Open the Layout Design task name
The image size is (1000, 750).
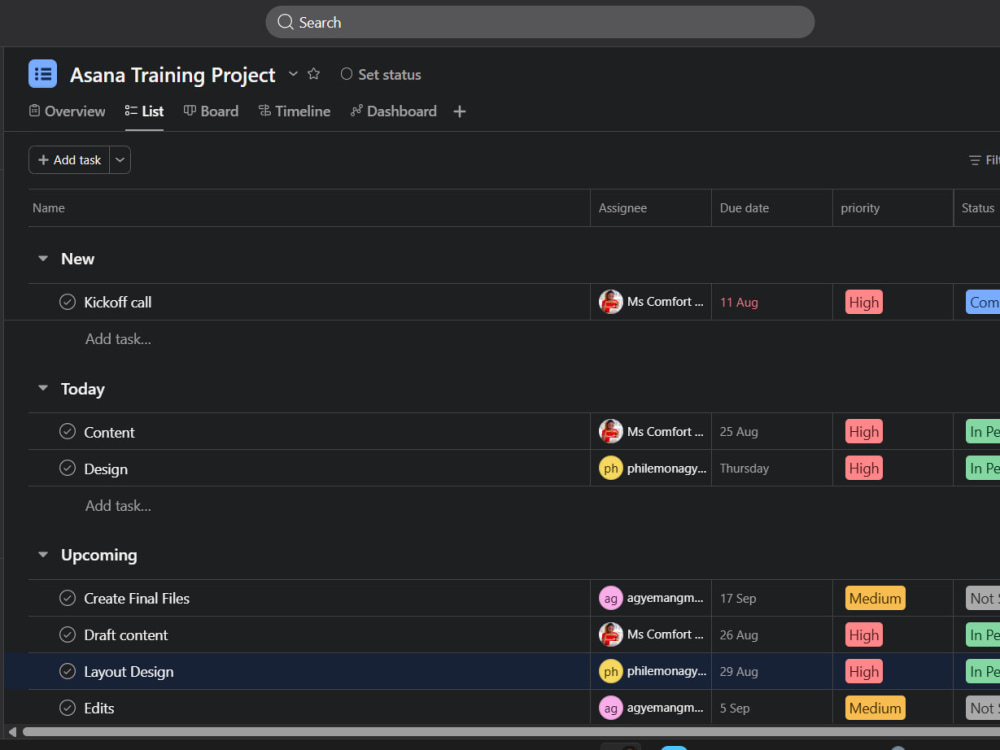(129, 672)
